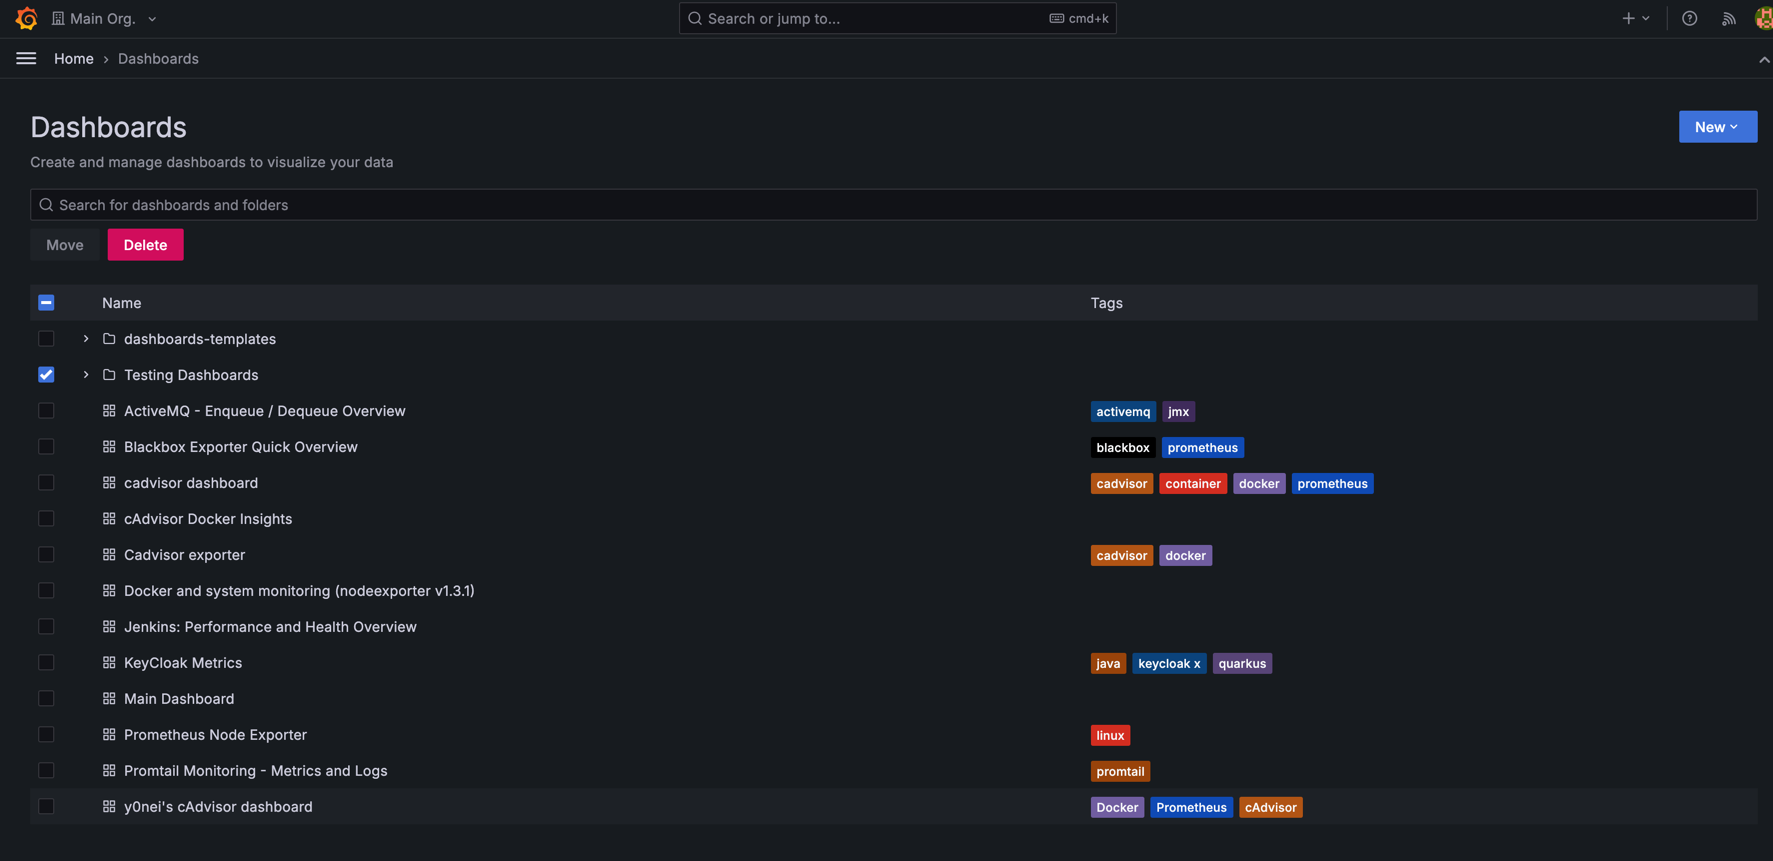
Task: Click the dashboards-templates folder icon
Action: click(109, 339)
